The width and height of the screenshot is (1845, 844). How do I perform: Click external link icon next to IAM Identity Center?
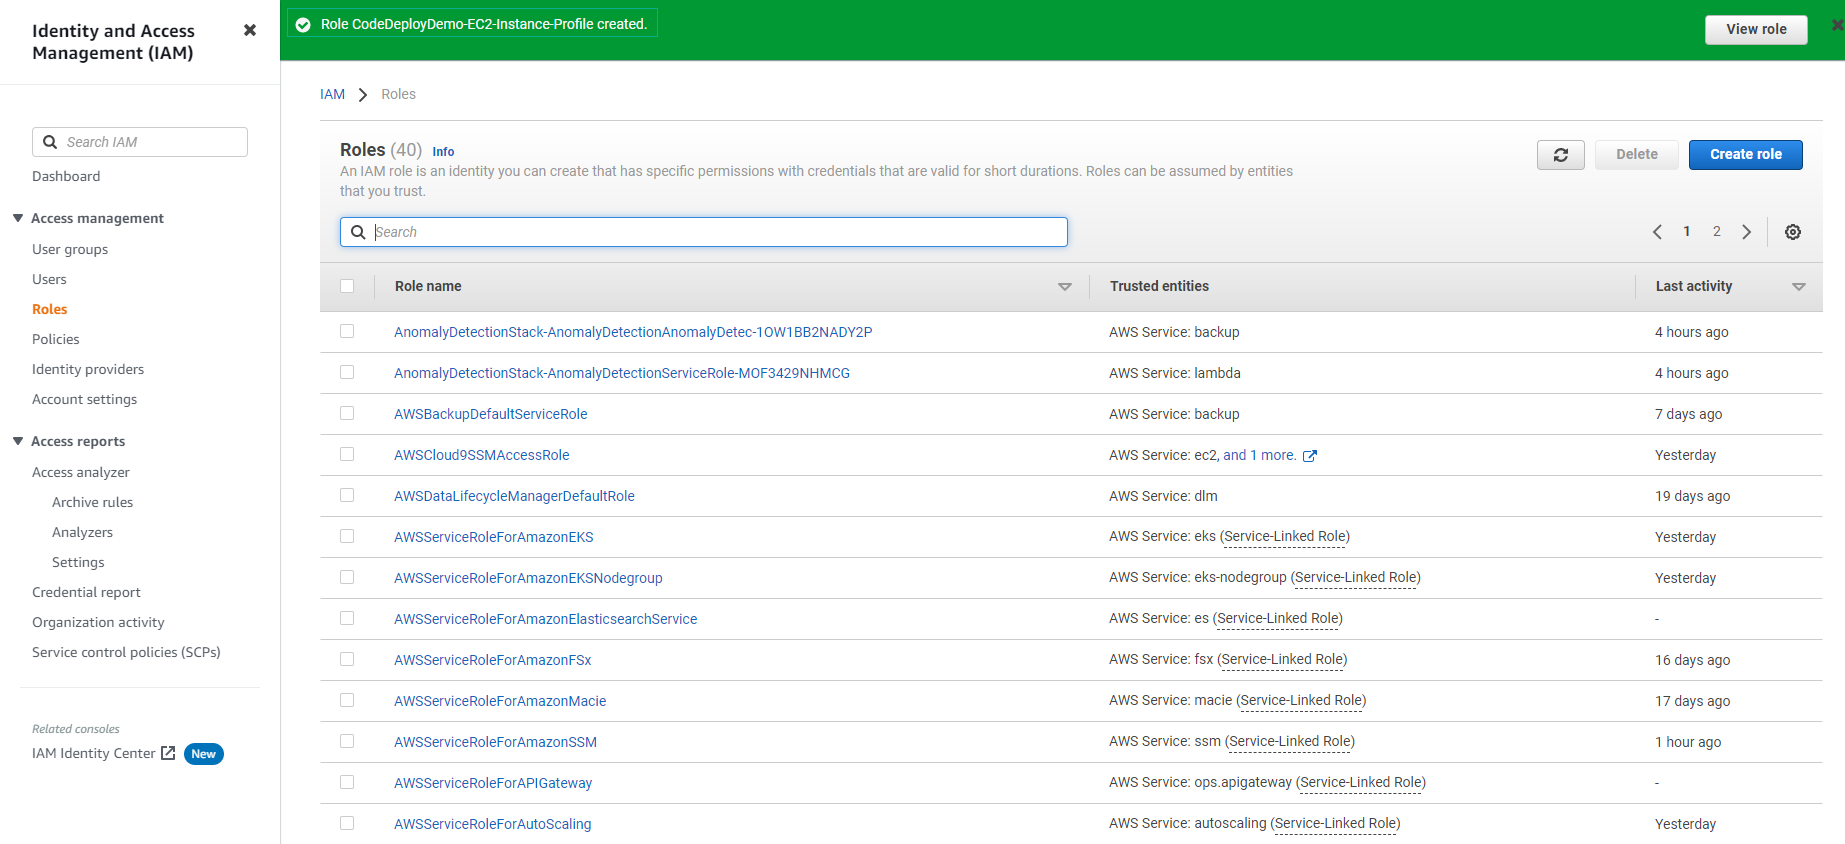point(168,753)
